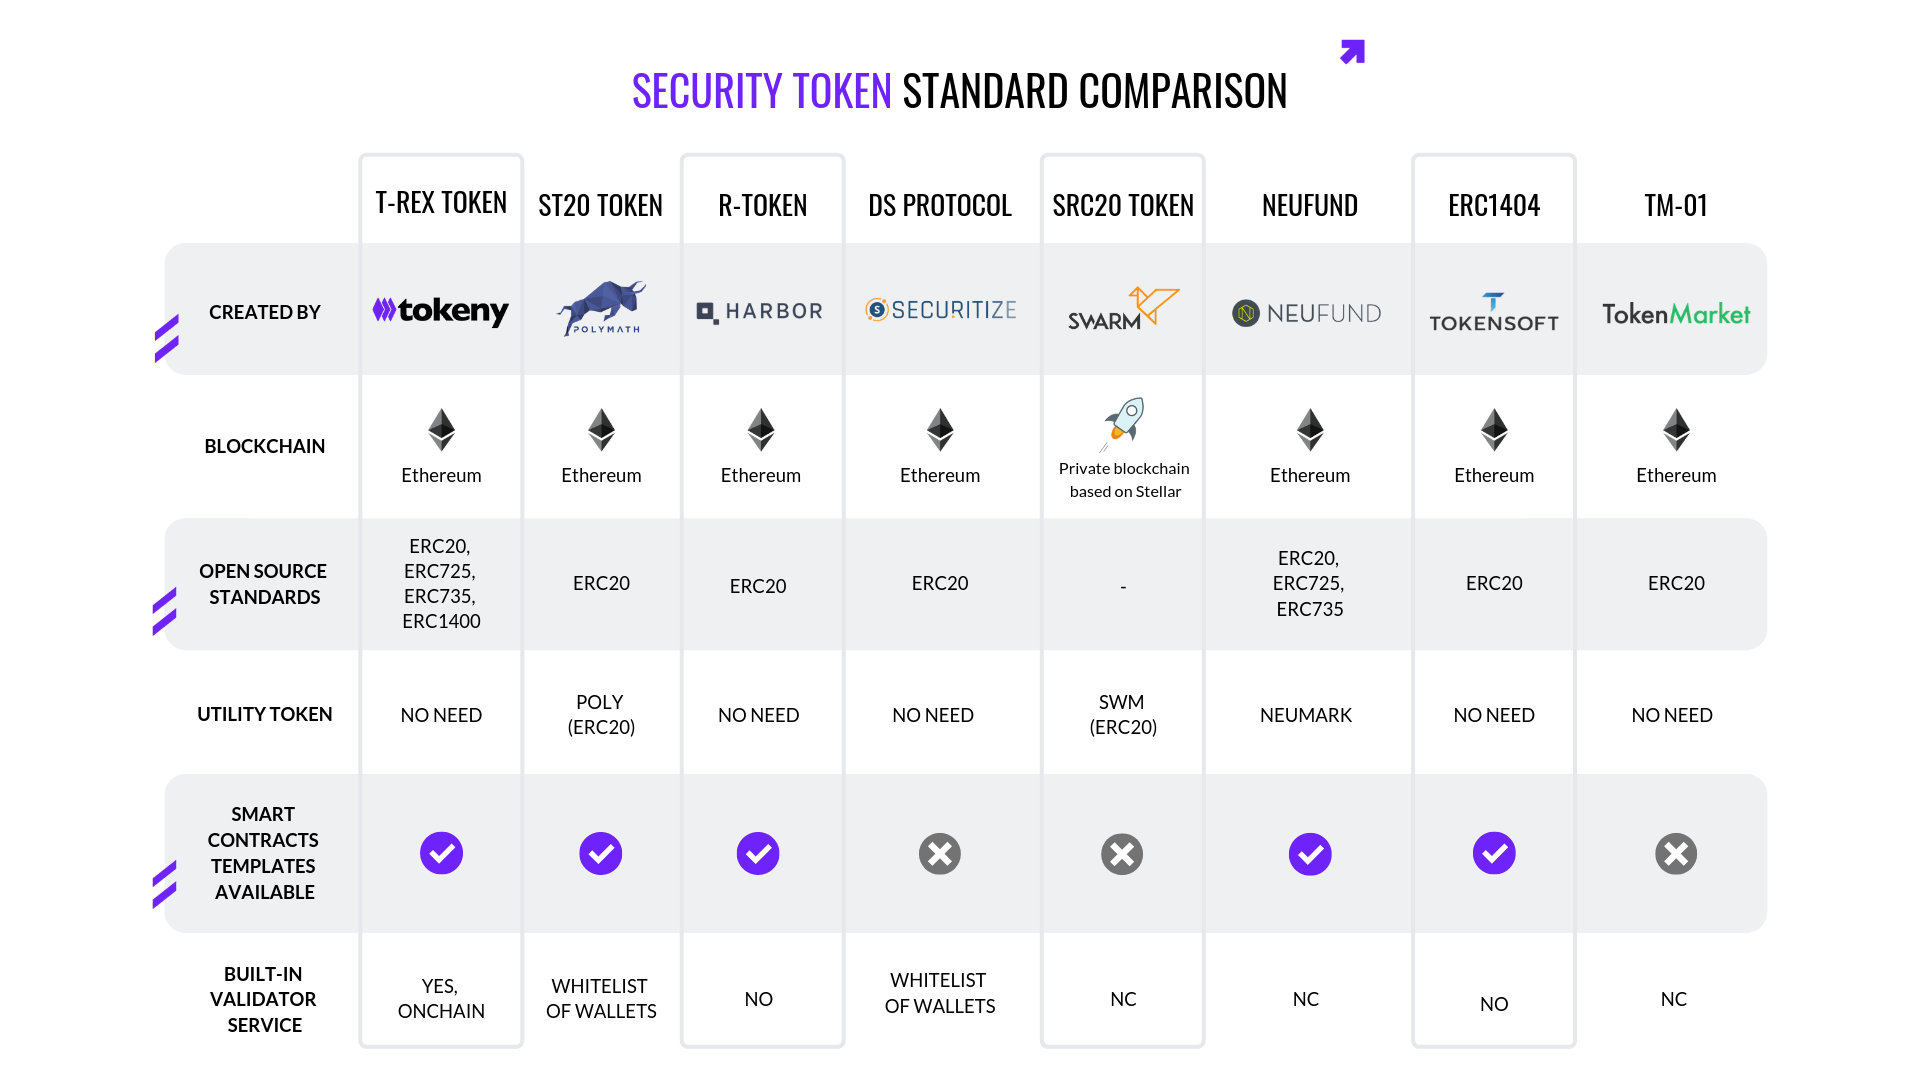Click the Harbor logo
The width and height of the screenshot is (1920, 1080).
(x=760, y=312)
